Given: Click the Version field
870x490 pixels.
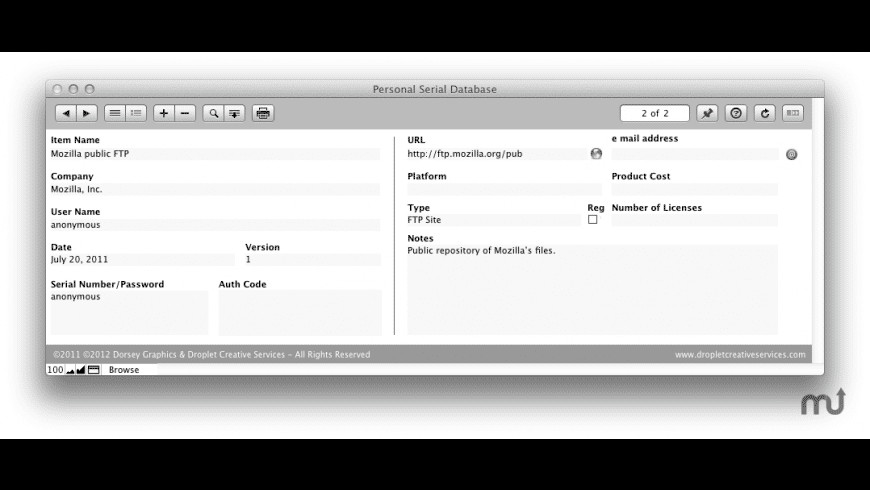Looking at the screenshot, I should 313,260.
